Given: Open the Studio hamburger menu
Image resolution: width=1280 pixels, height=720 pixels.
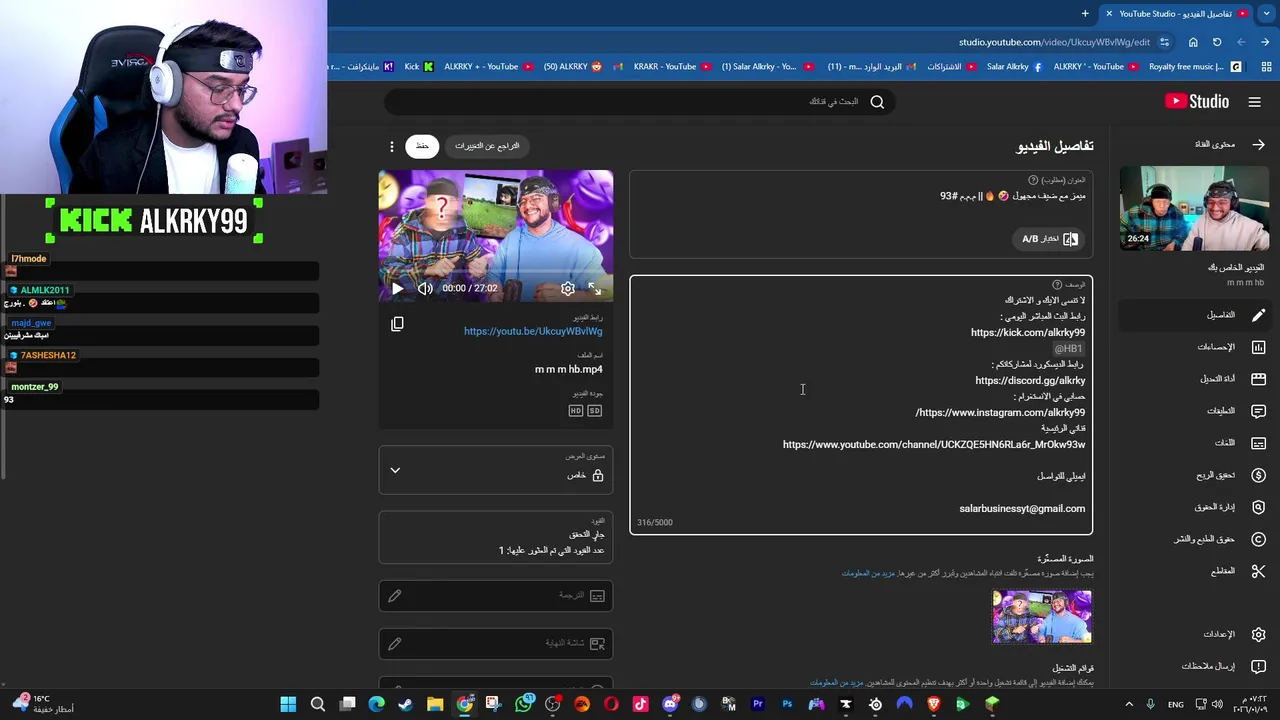Looking at the screenshot, I should pyautogui.click(x=1255, y=101).
